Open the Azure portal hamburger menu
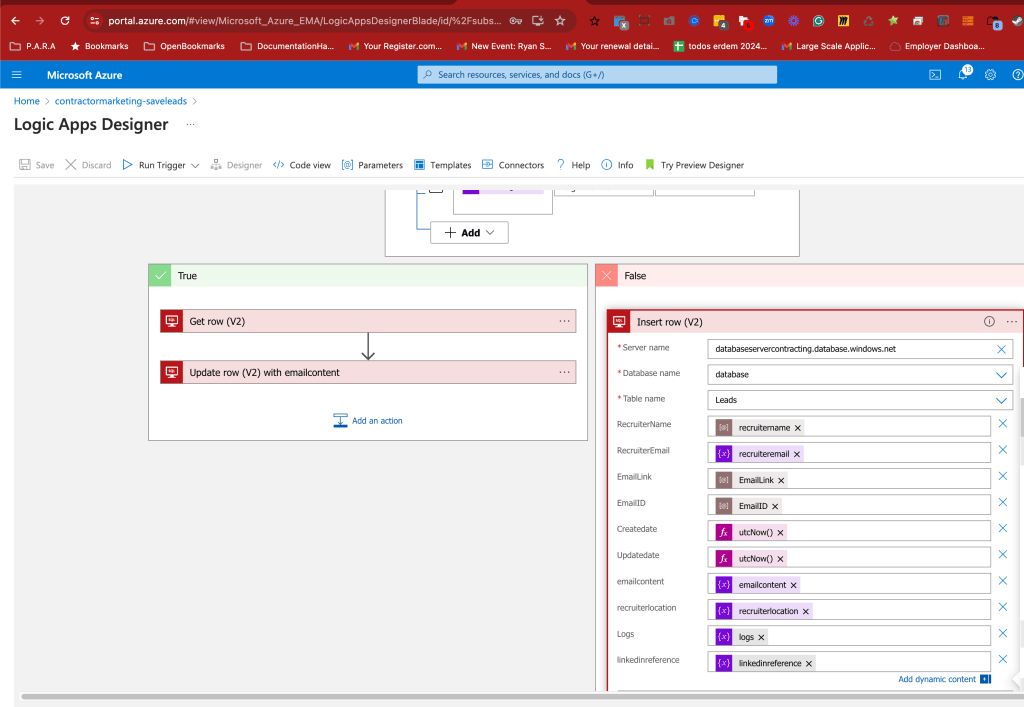Viewport: 1024px width, 707px height. coord(17,75)
